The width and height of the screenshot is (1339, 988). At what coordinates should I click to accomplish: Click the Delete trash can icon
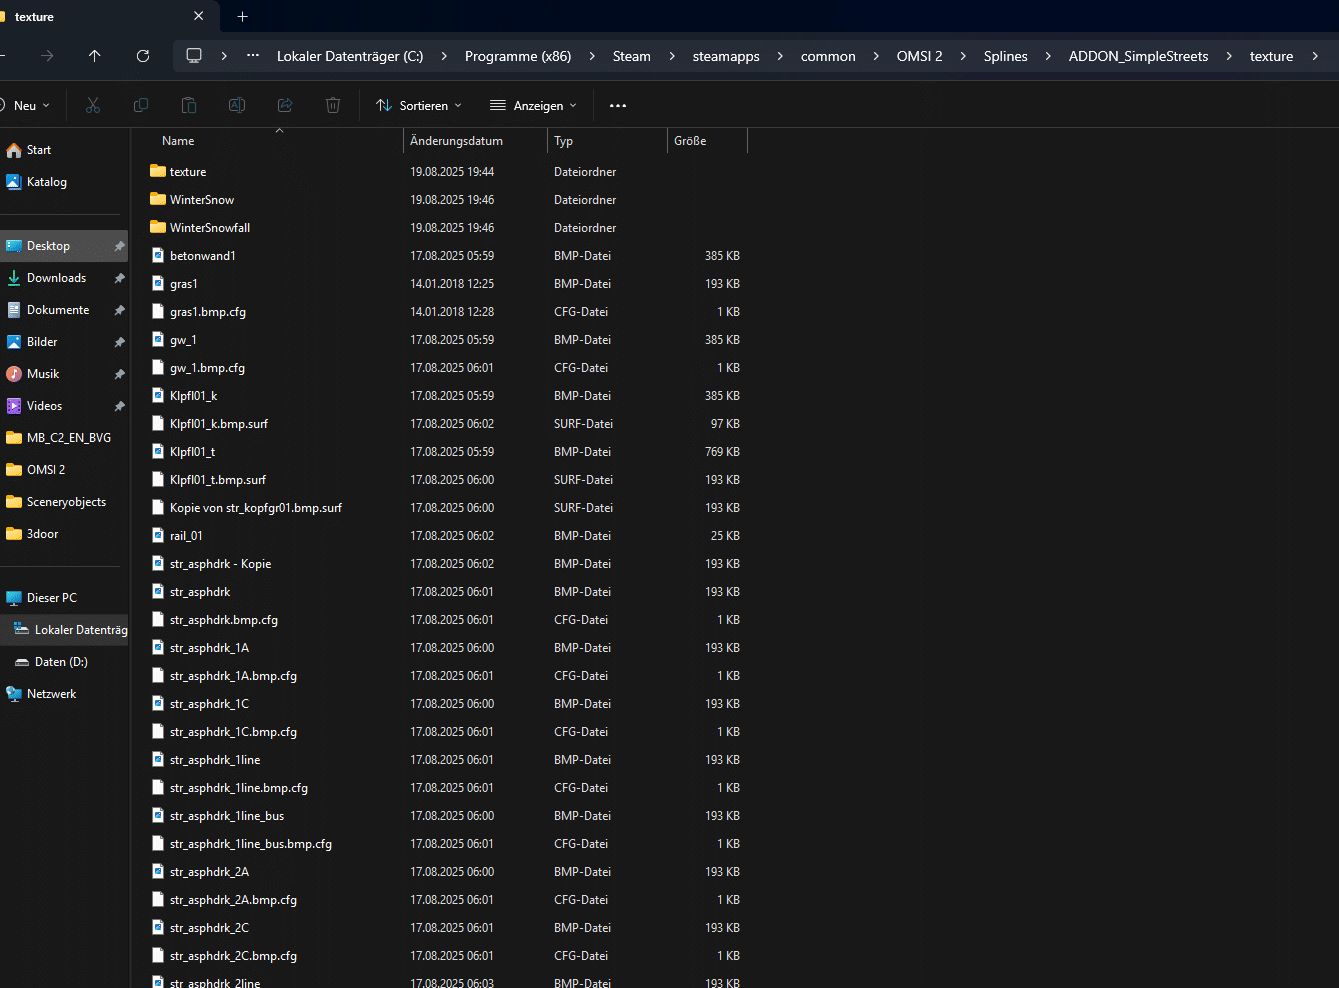tap(333, 105)
